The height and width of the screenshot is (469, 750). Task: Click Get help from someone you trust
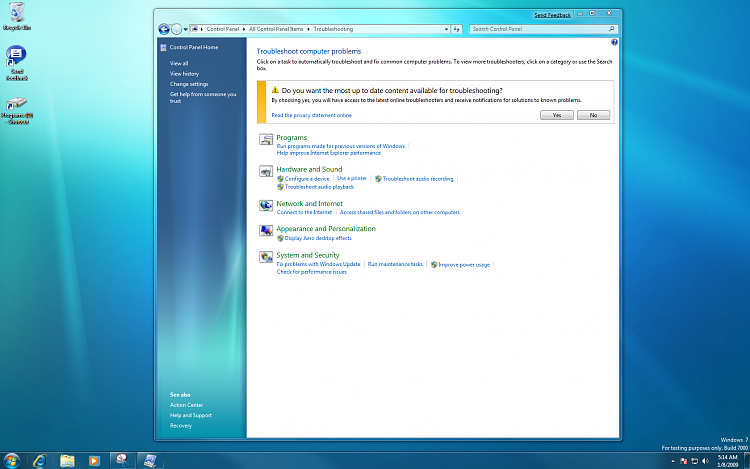click(x=203, y=98)
